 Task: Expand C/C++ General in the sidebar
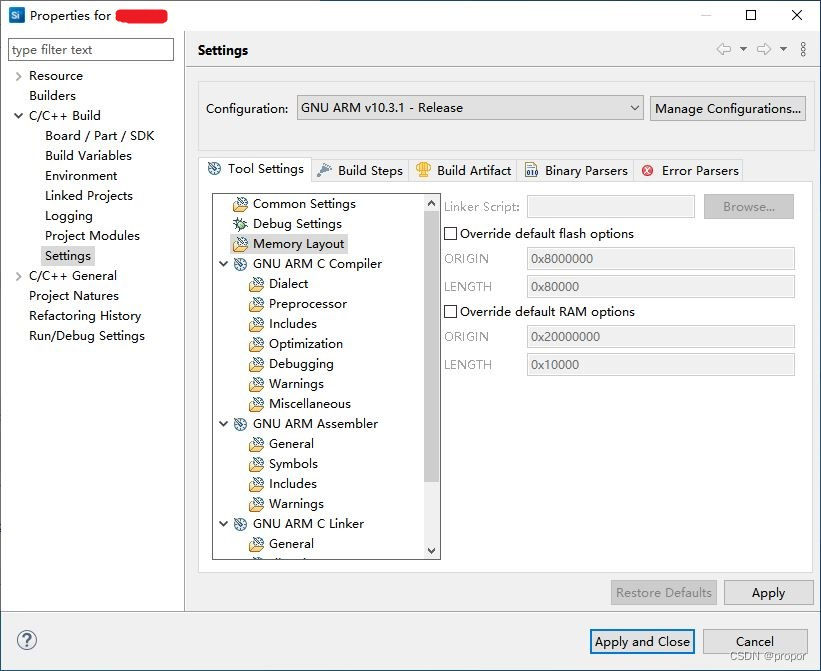pyautogui.click(x=18, y=275)
